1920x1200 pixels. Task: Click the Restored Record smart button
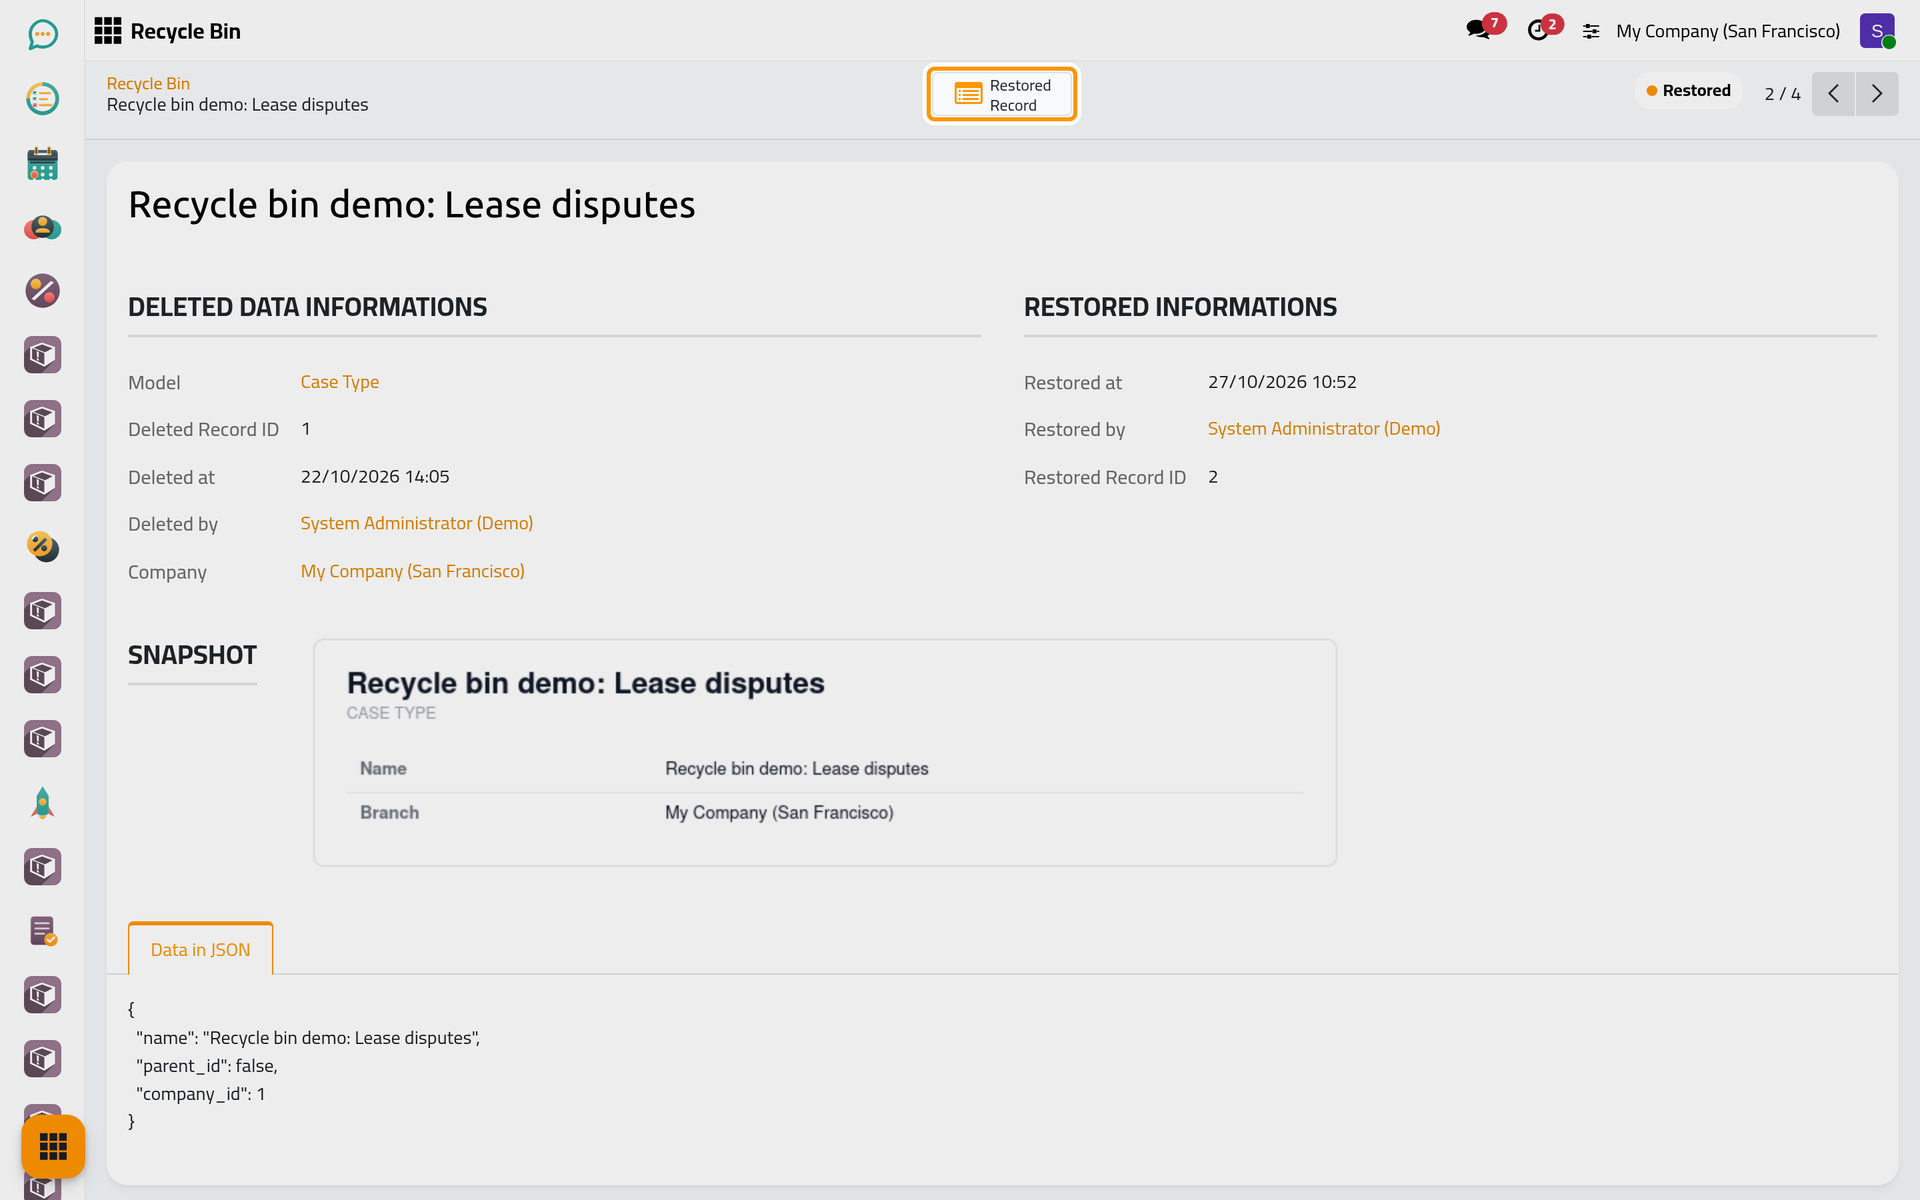point(1002,95)
